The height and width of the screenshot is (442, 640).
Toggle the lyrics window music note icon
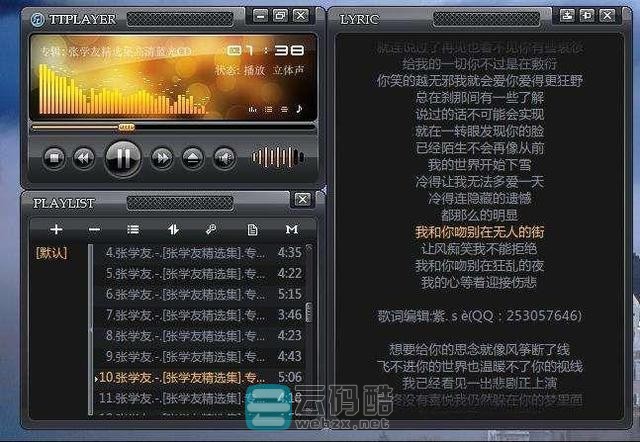coord(299,108)
